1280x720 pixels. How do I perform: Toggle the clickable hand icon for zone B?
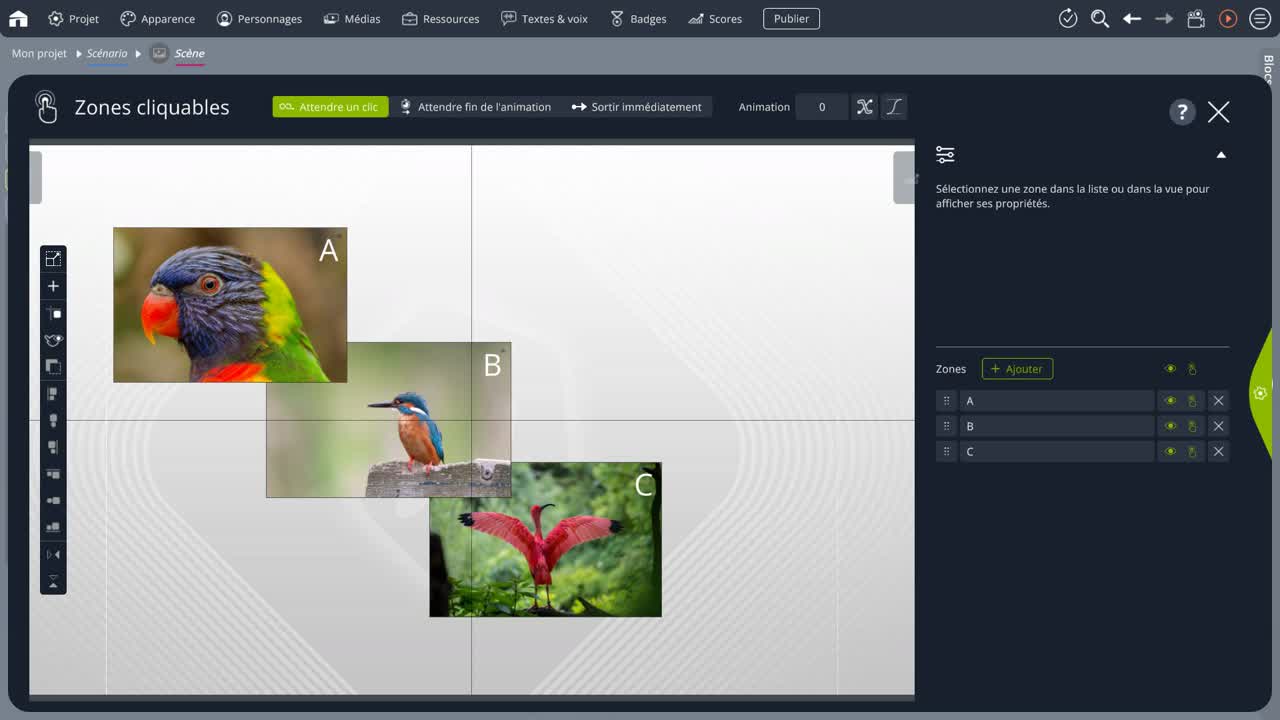[1192, 426]
